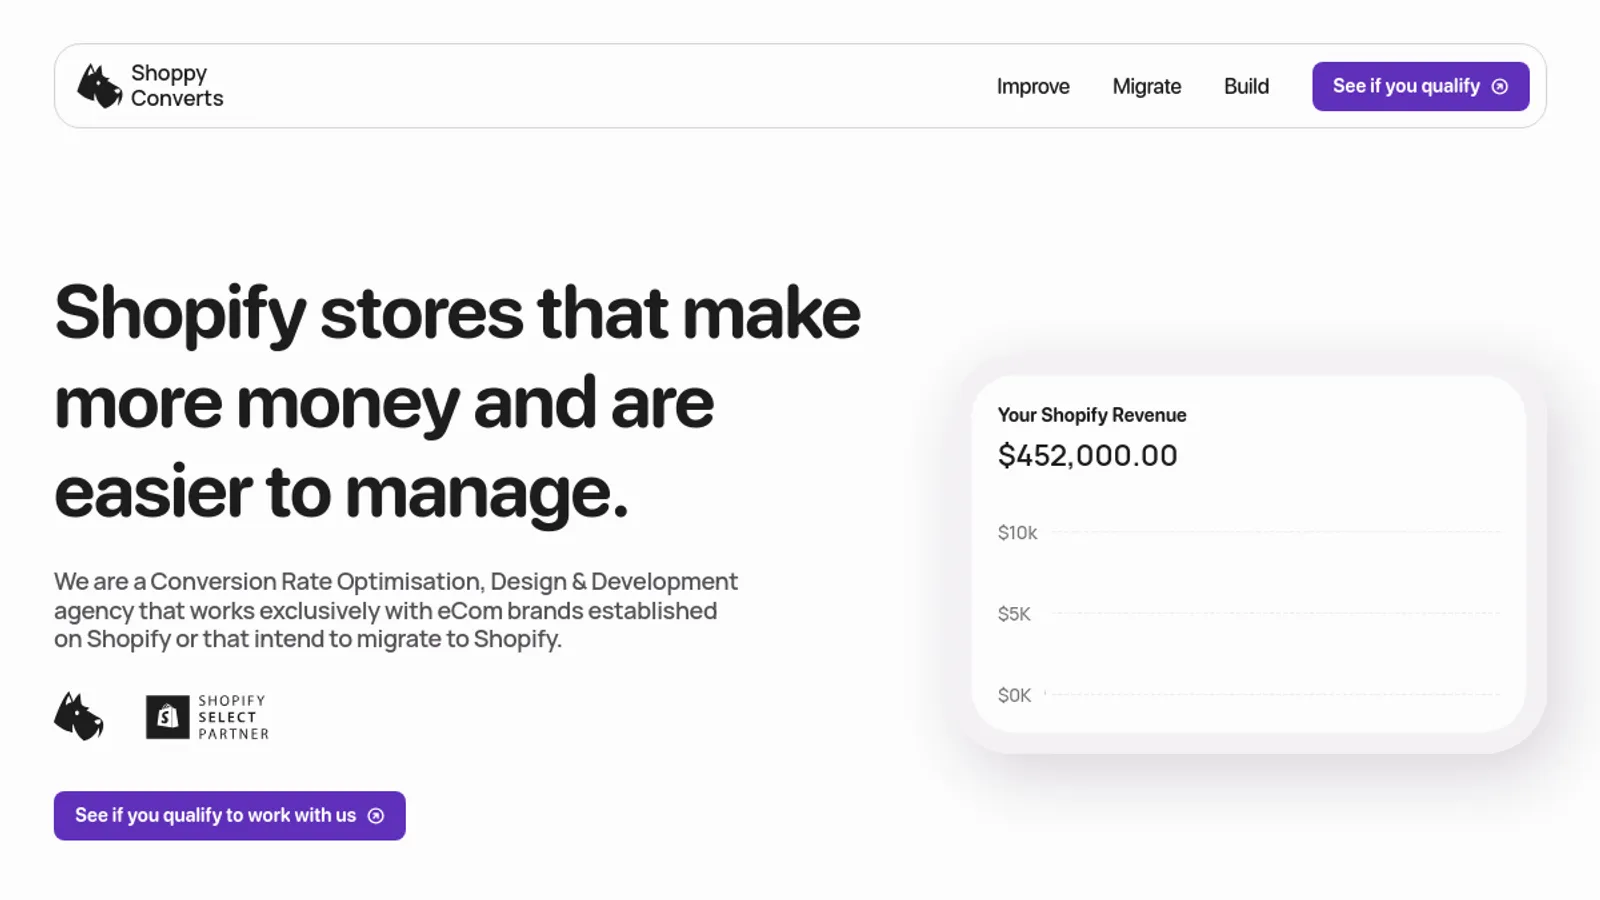This screenshot has height=900, width=1600.
Task: Click the $452,000.00 revenue value
Action: point(1088,455)
